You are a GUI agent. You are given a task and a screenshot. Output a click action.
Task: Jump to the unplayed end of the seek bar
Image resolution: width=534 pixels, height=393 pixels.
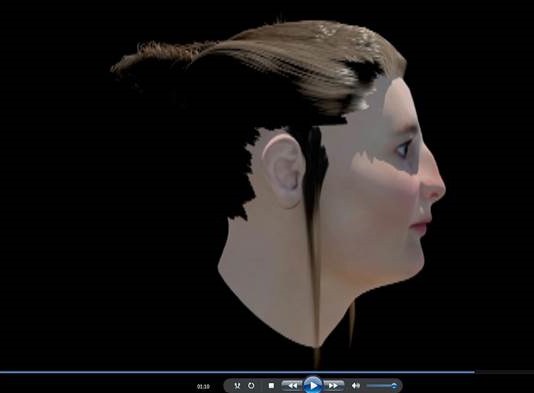tap(505, 372)
